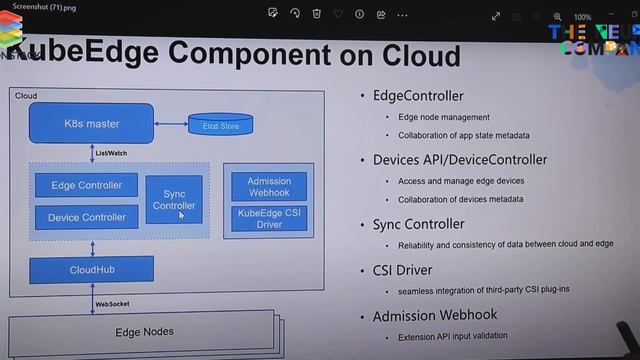Click the EdgeController bullet heading

[x=418, y=96]
